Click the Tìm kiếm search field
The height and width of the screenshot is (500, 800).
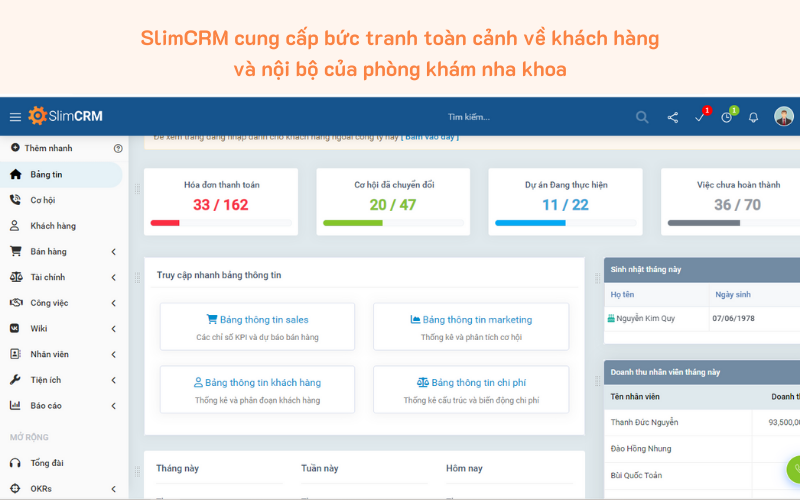469,117
